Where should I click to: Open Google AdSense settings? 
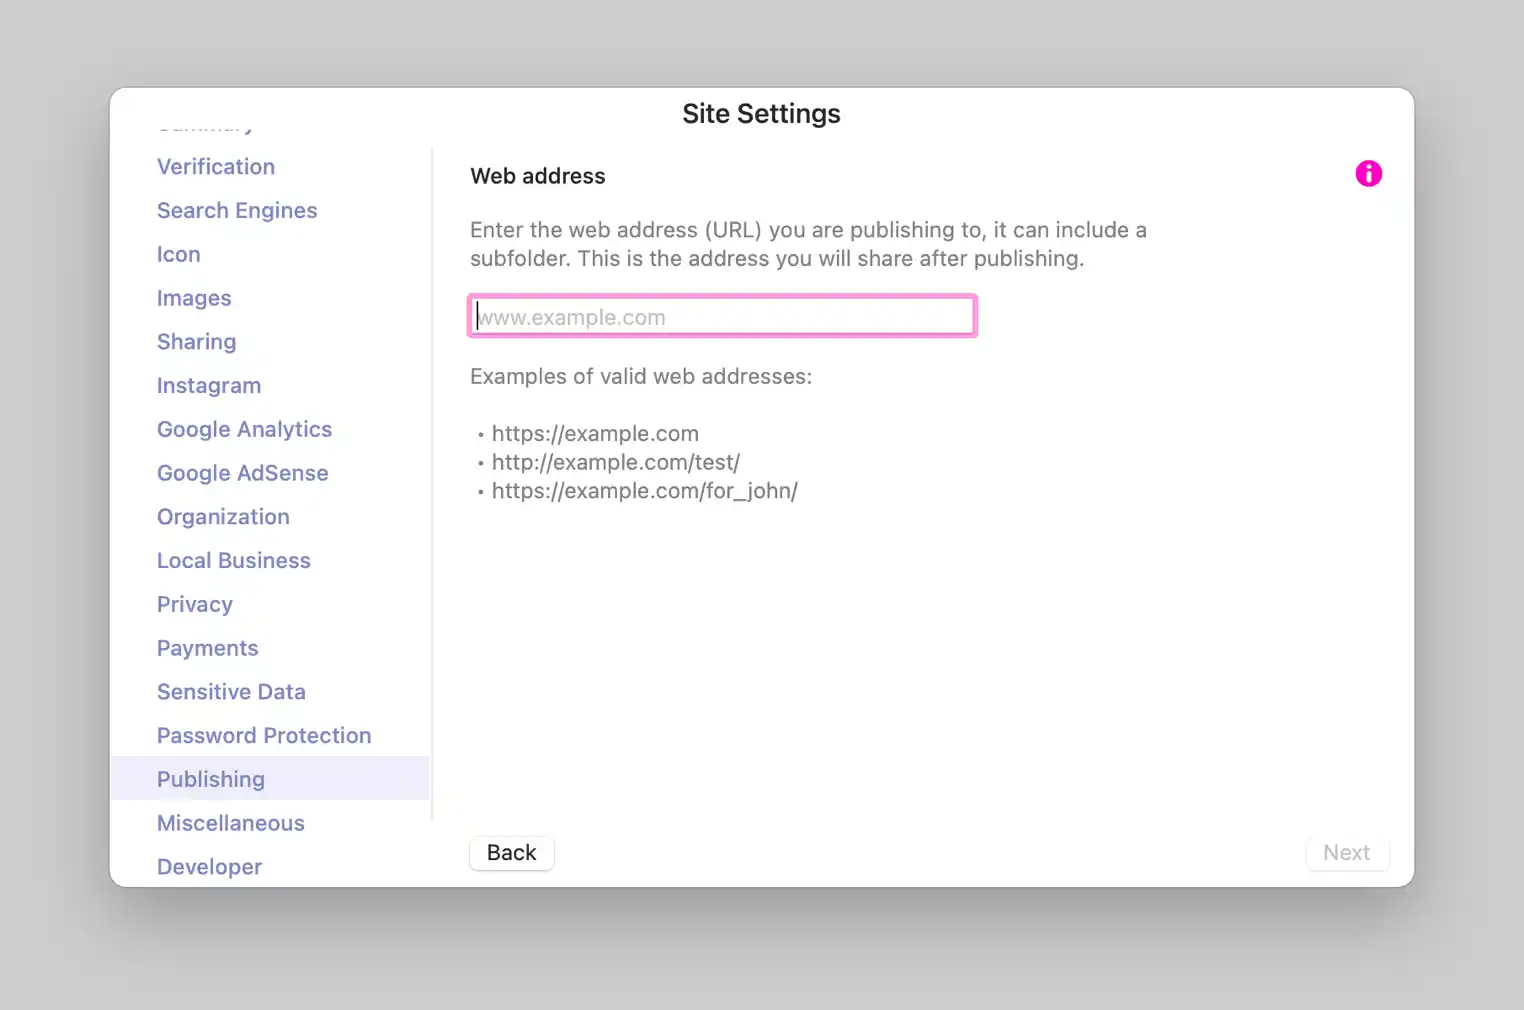tap(243, 473)
